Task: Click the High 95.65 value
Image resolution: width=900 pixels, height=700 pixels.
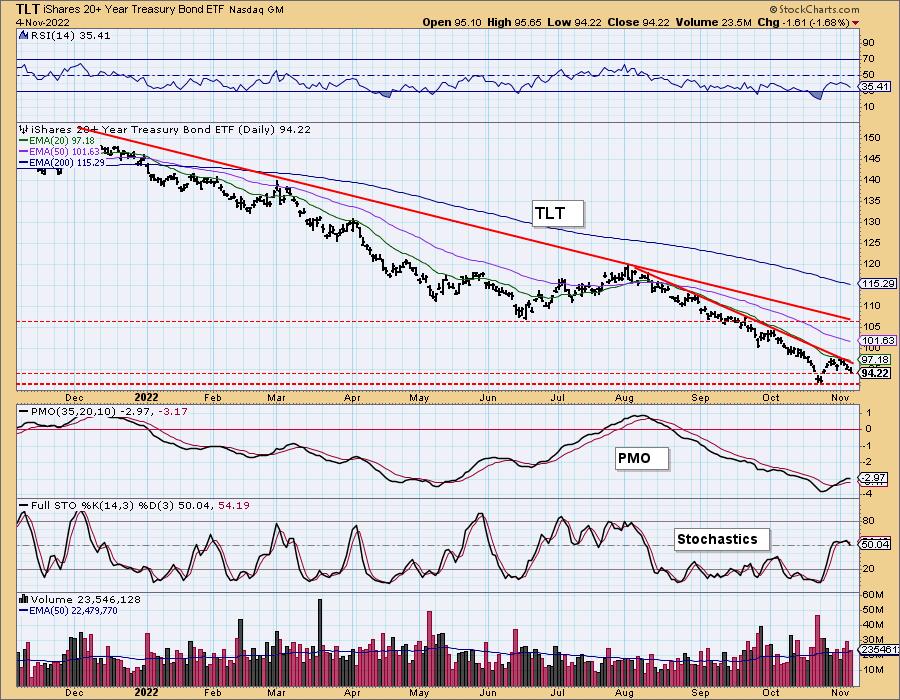Action: (514, 22)
